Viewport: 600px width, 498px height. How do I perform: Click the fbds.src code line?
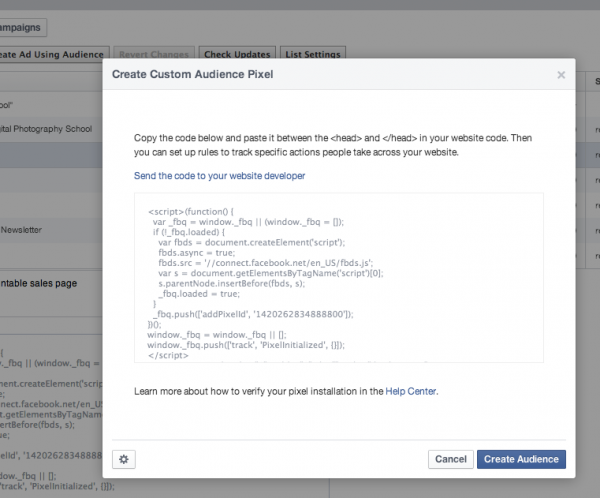click(x=266, y=263)
